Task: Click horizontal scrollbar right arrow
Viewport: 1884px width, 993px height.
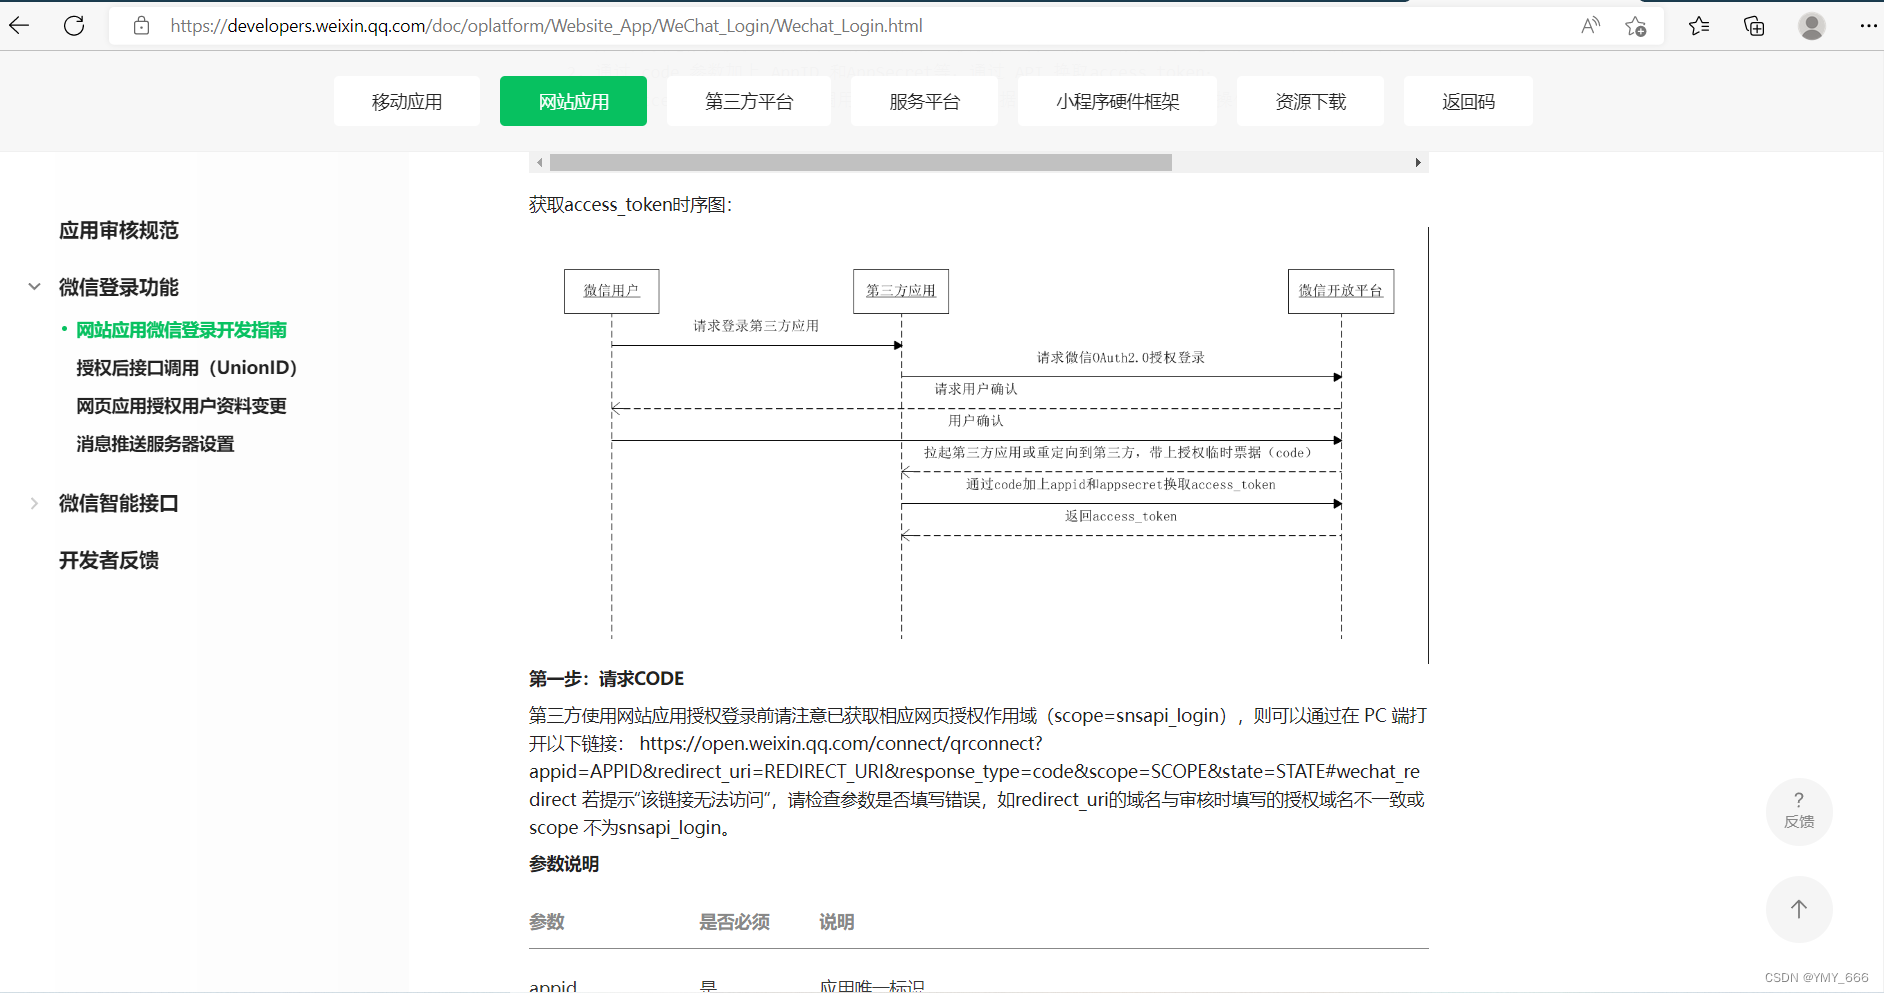Action: point(1418,162)
